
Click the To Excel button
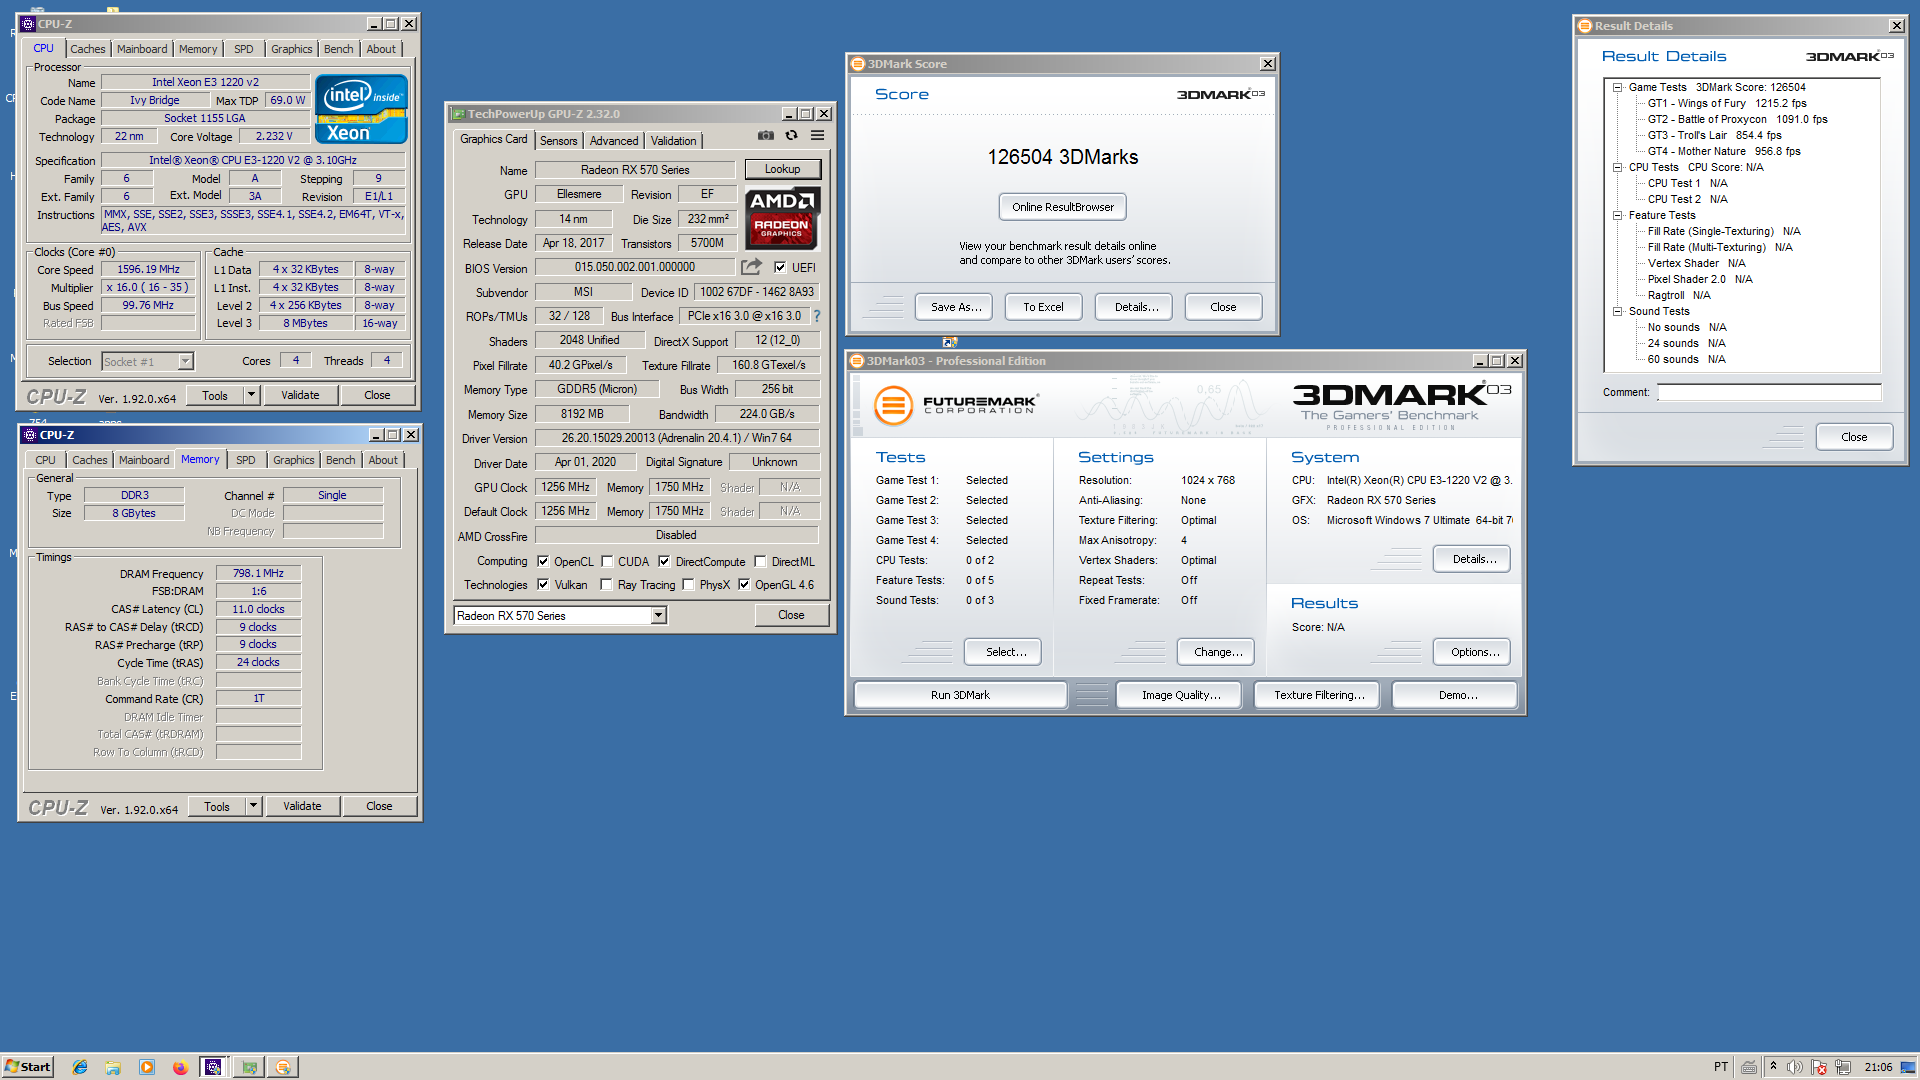(1043, 307)
